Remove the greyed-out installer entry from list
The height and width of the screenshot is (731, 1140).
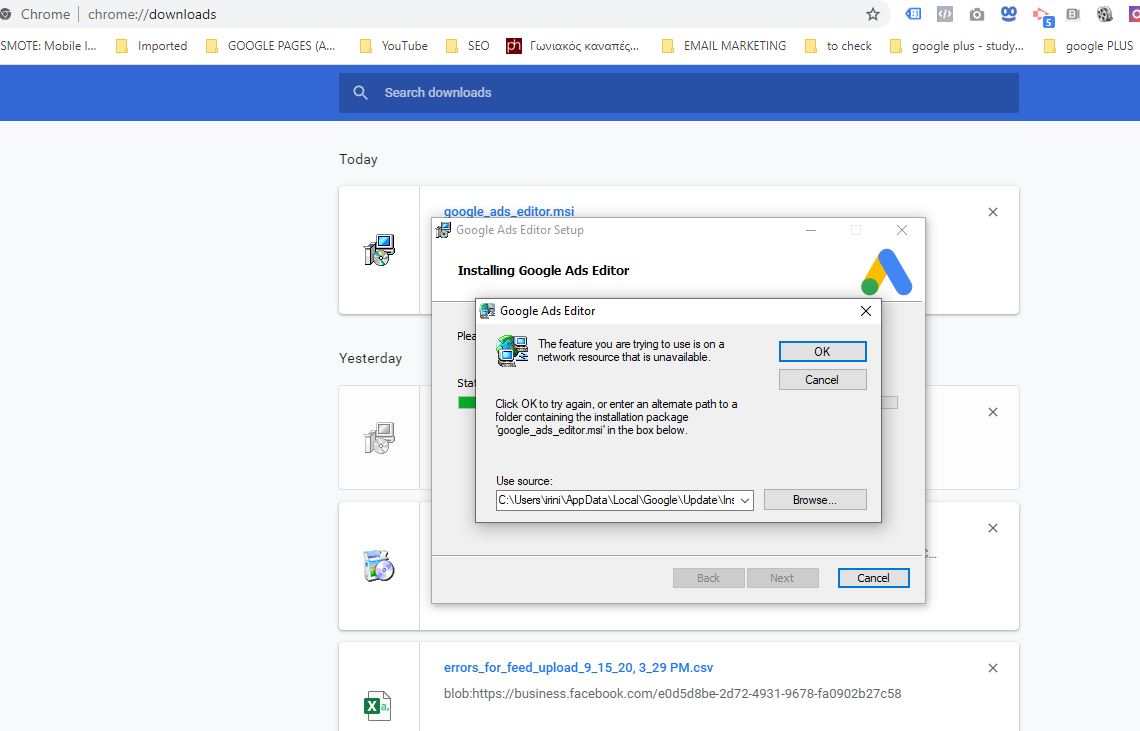click(993, 412)
